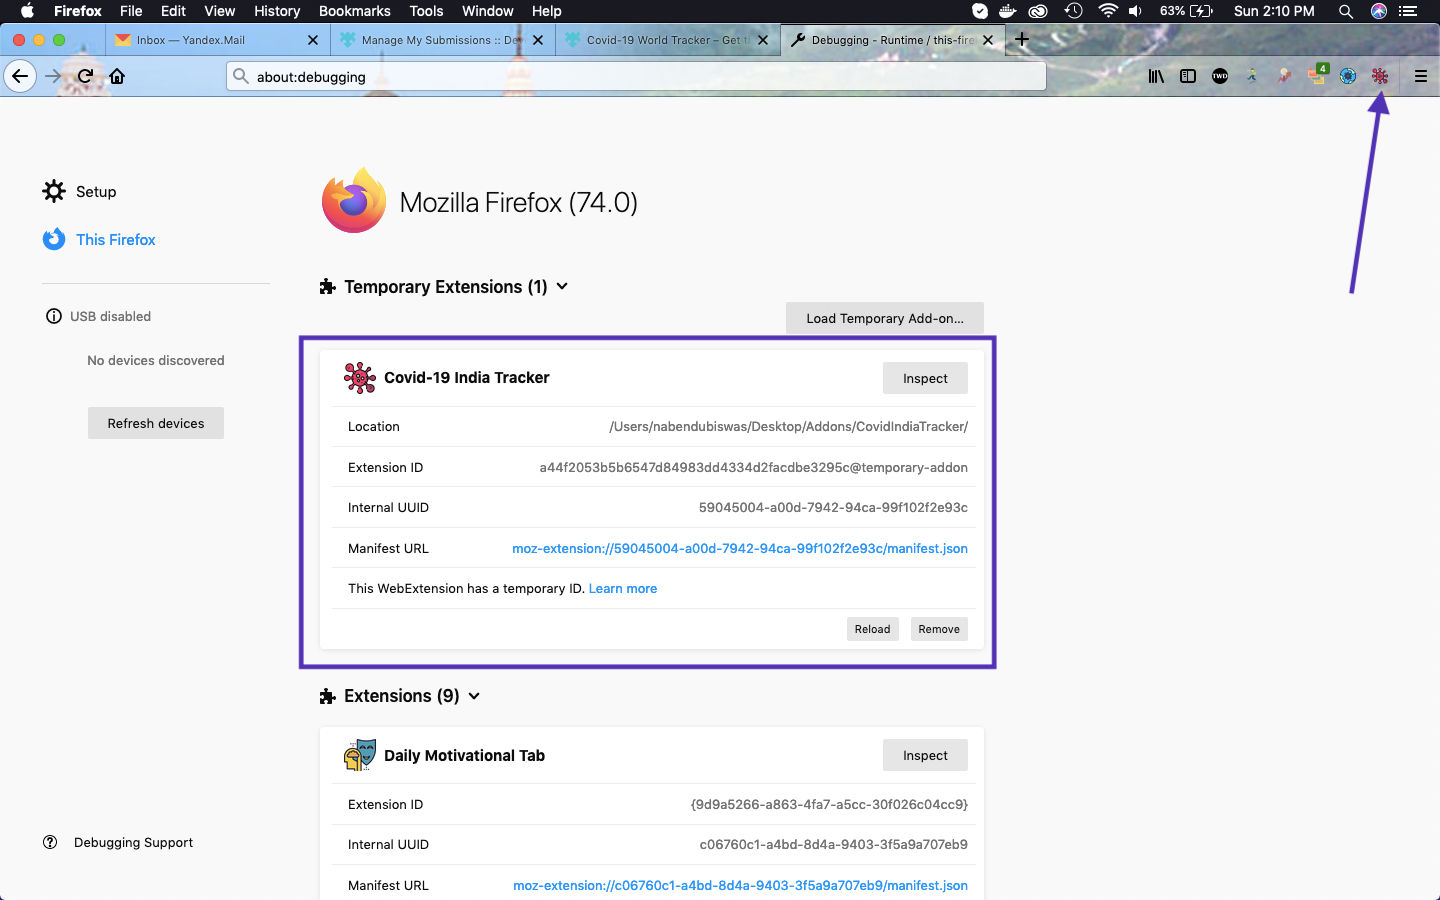
Task: Open Creative Cloud icon in menu bar
Action: (x=1039, y=11)
